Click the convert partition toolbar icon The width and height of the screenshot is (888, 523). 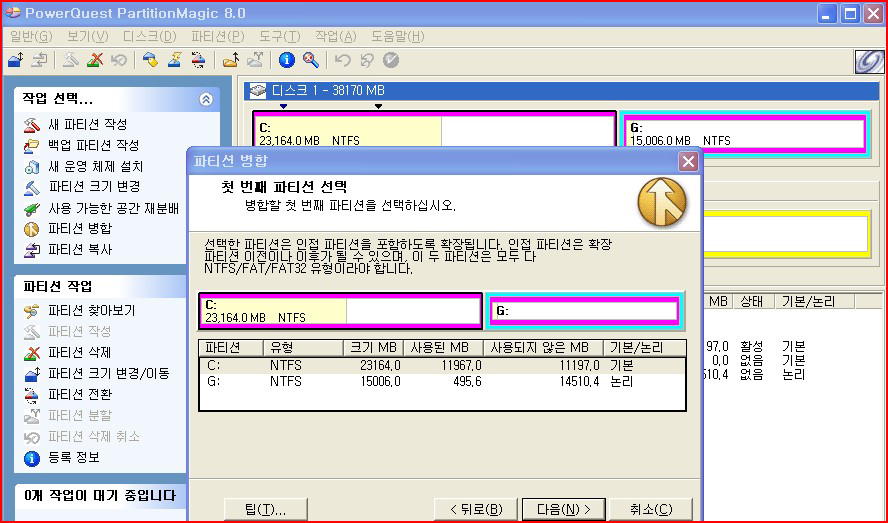tap(198, 59)
